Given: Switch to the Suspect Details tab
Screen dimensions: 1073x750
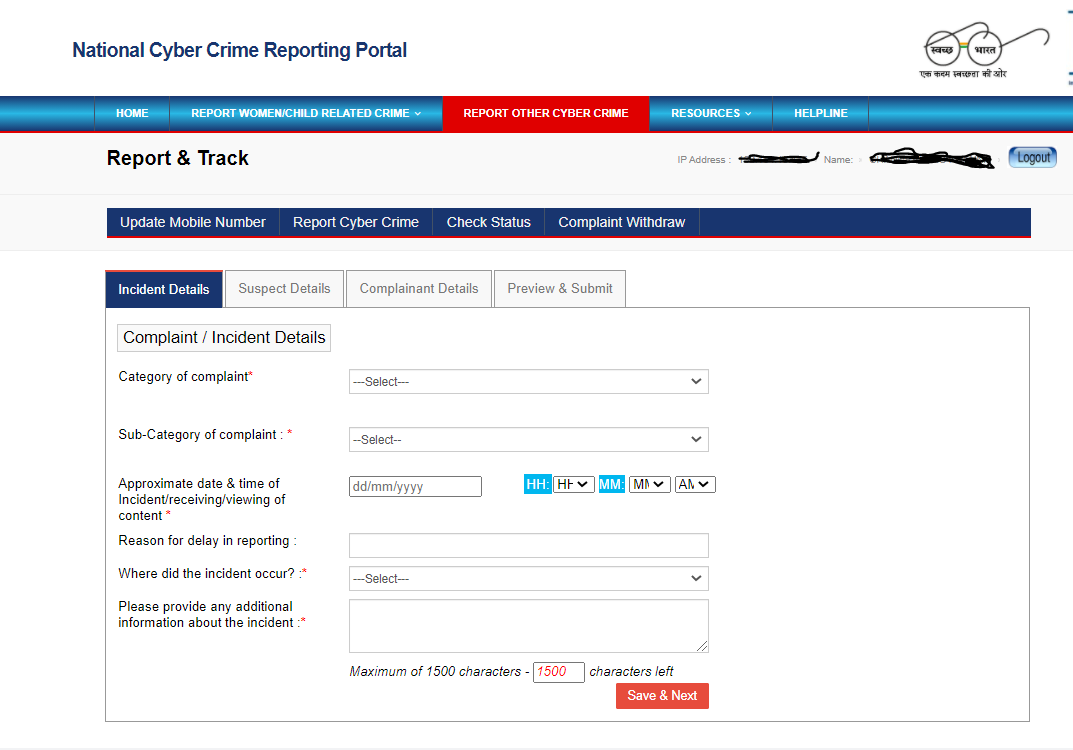Looking at the screenshot, I should pos(284,289).
